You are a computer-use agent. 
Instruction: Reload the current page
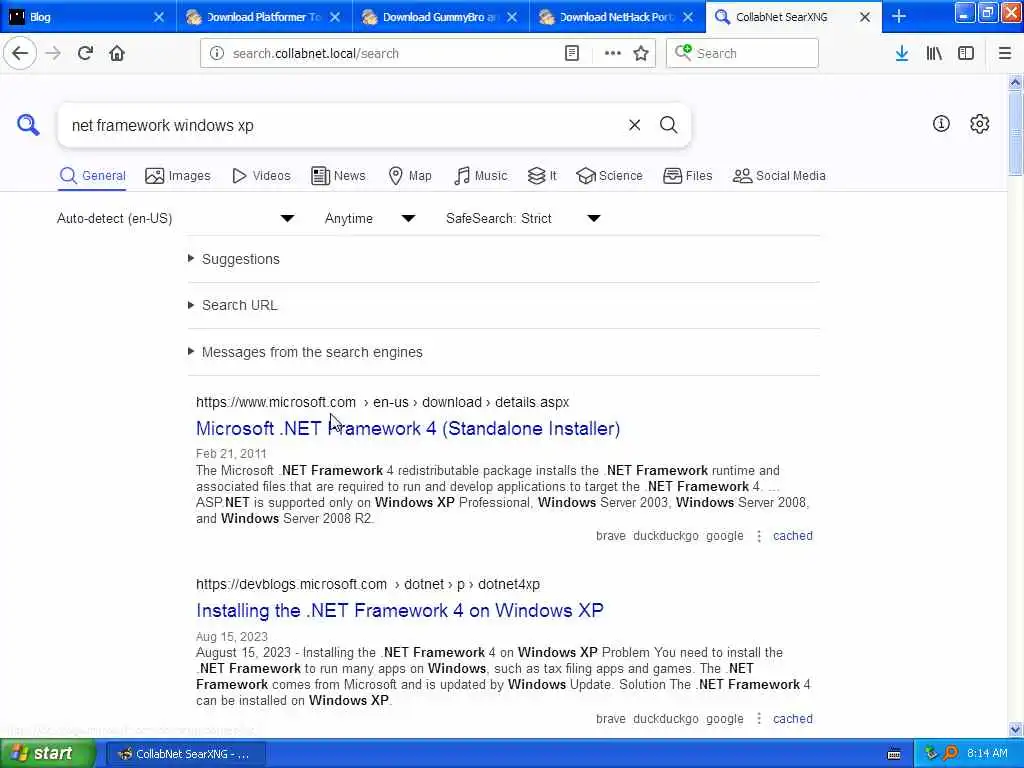tap(85, 53)
